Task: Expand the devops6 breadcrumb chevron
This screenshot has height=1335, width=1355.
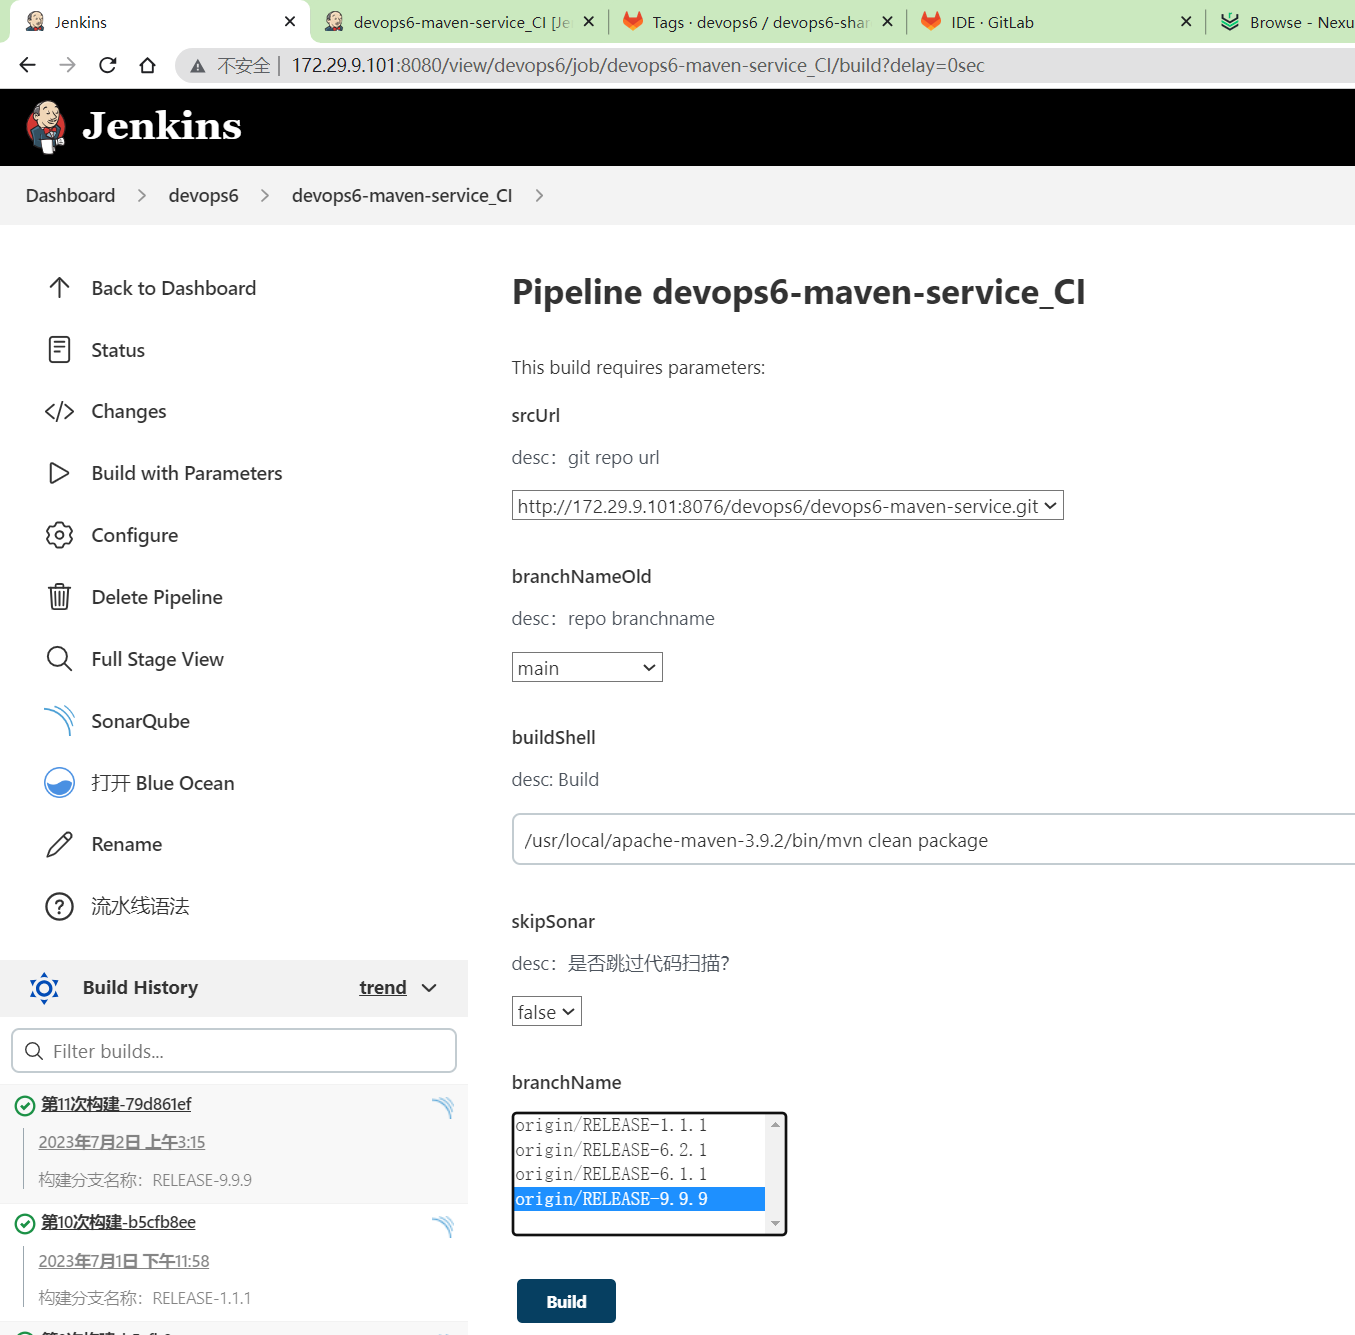Action: [265, 196]
